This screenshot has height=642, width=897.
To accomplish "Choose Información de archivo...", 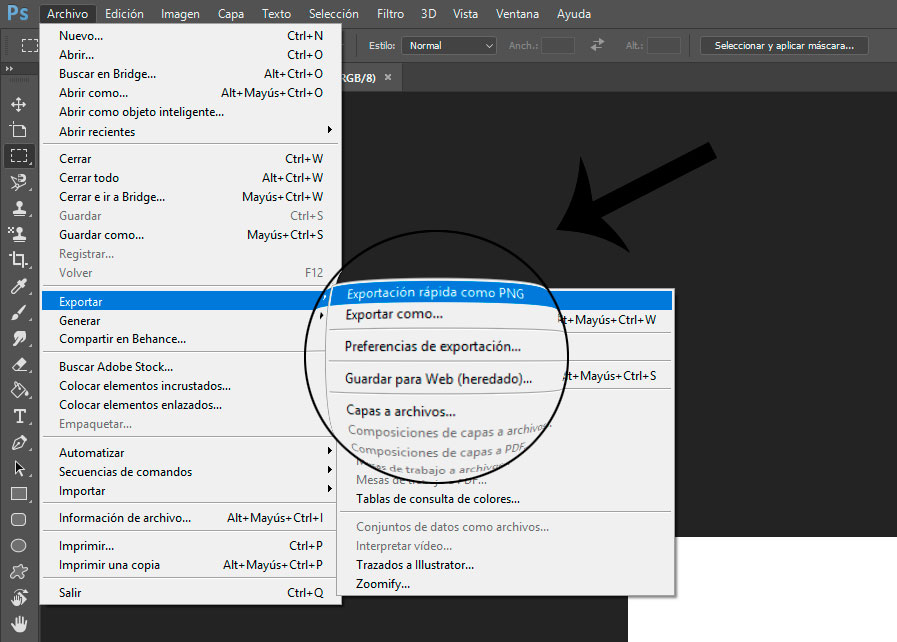I will point(190,518).
